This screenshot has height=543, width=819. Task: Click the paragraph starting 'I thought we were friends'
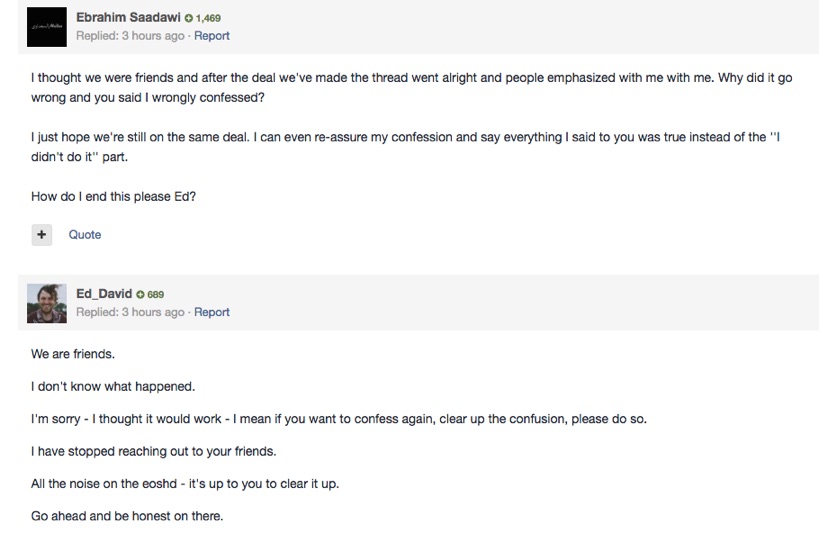412,87
